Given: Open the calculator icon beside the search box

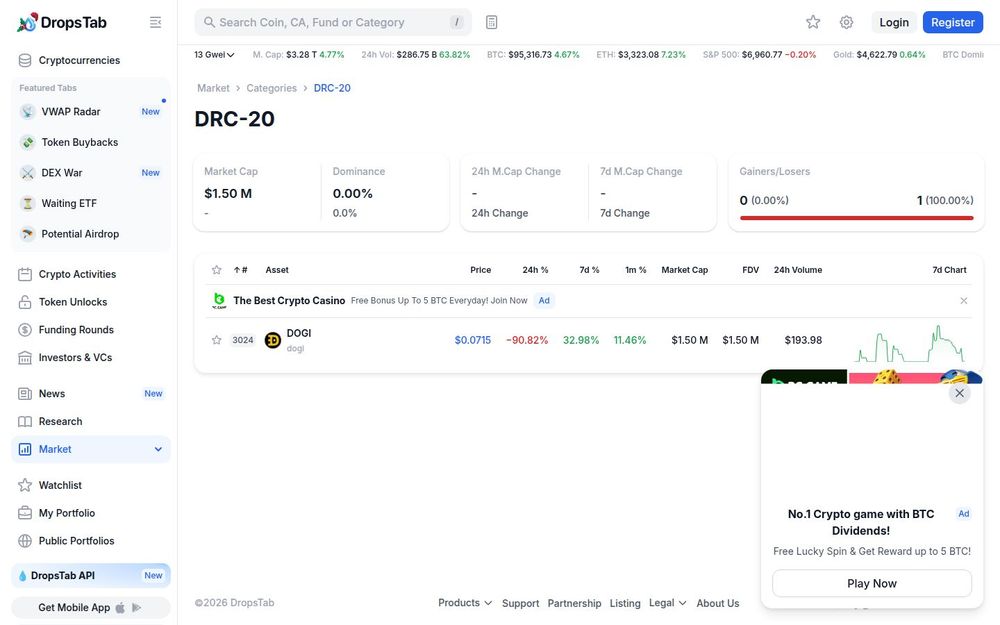Looking at the screenshot, I should point(491,22).
